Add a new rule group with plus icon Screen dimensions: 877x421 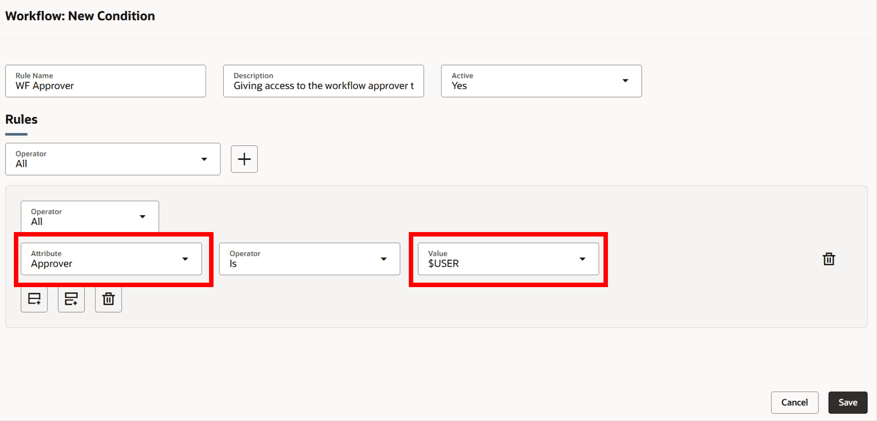pyautogui.click(x=244, y=159)
